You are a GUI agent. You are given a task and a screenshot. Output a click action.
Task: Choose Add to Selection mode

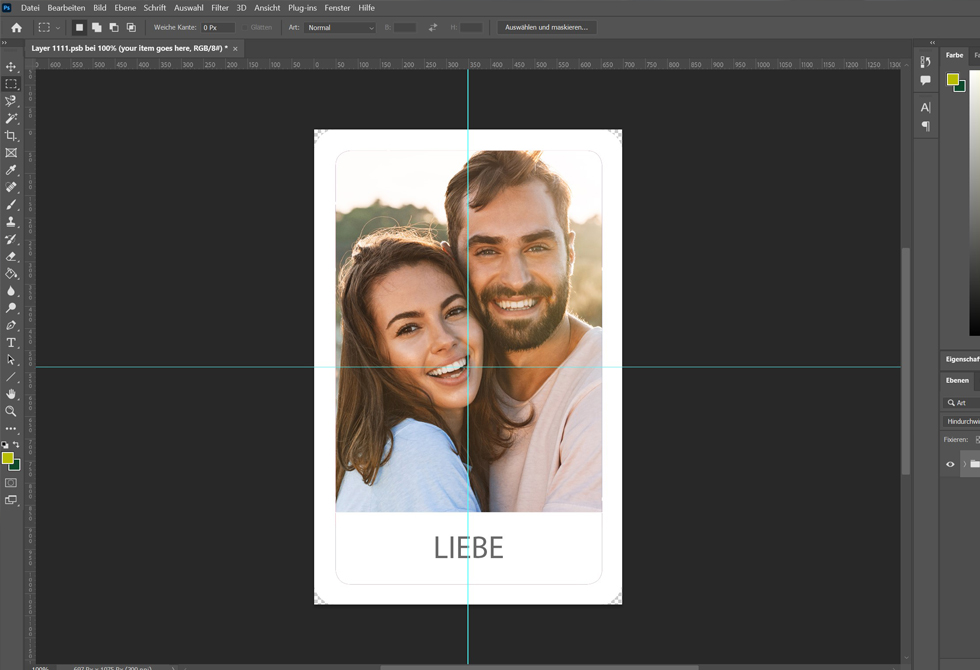click(x=97, y=28)
